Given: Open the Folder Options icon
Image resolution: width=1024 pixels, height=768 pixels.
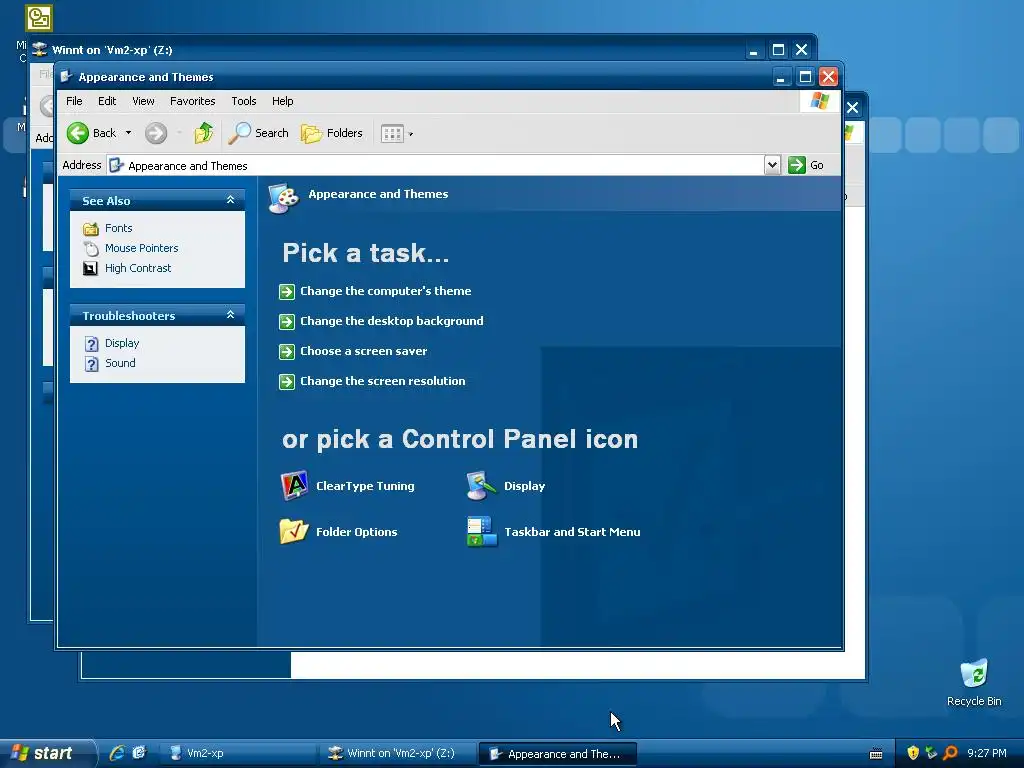Looking at the screenshot, I should click(294, 532).
